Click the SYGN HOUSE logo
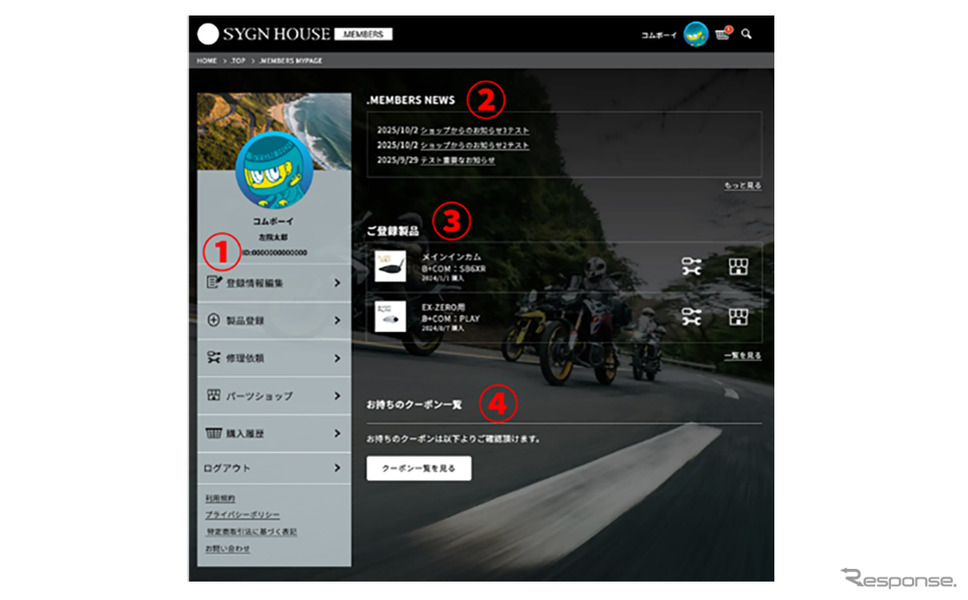Image resolution: width=968 pixels, height=600 pixels. 264,34
